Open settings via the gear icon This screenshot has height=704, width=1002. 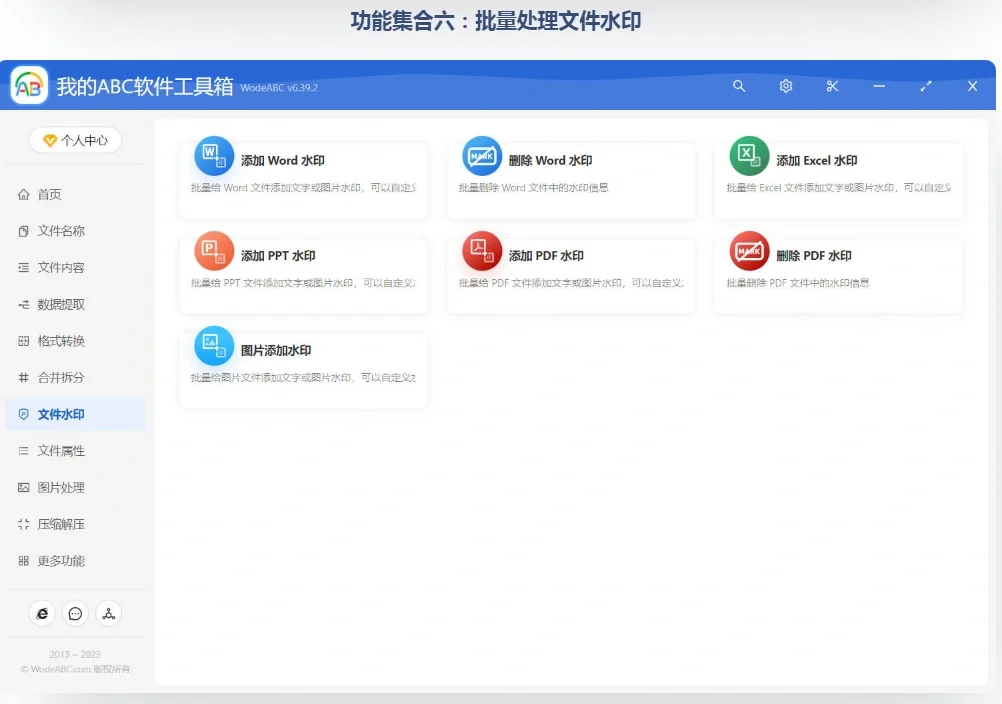point(785,86)
